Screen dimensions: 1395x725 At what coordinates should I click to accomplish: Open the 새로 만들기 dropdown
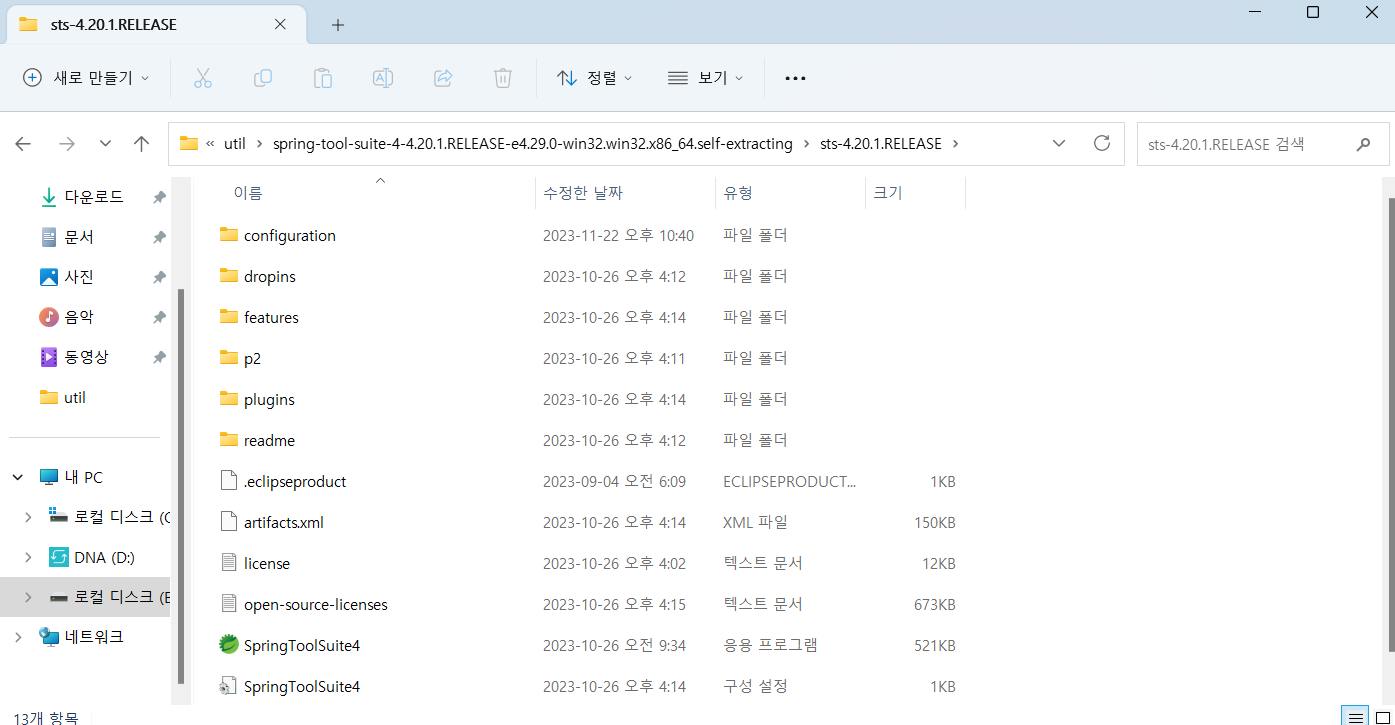(x=86, y=78)
